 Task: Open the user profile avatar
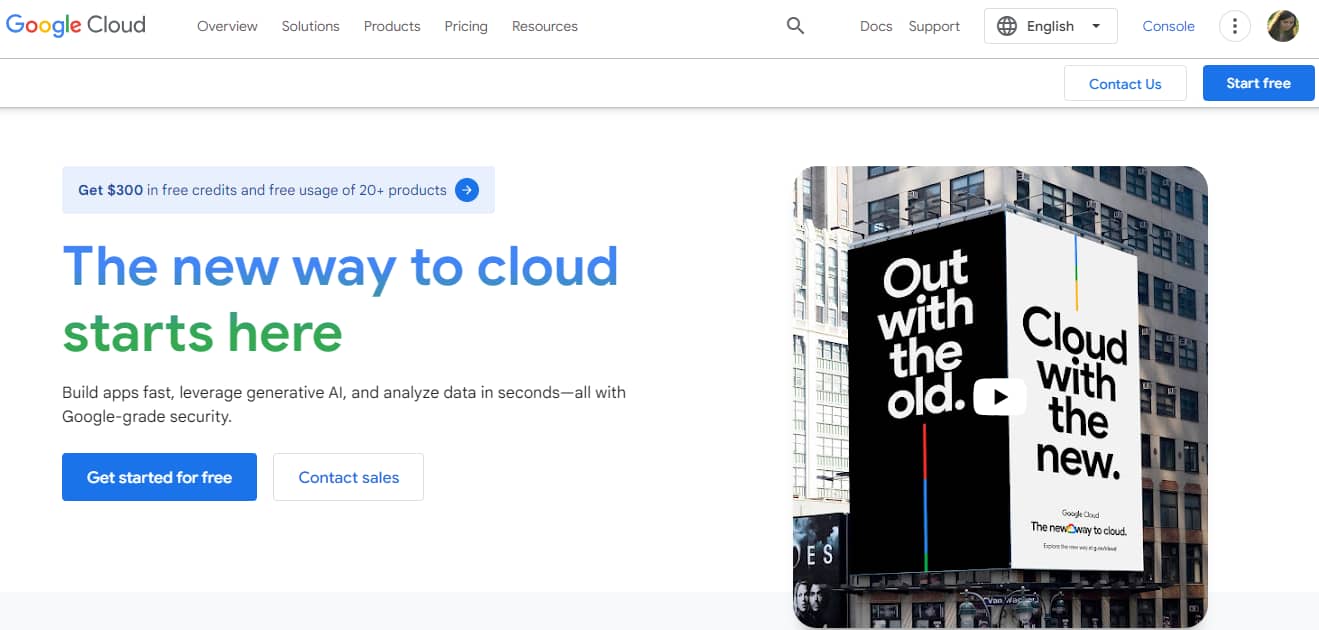tap(1283, 26)
